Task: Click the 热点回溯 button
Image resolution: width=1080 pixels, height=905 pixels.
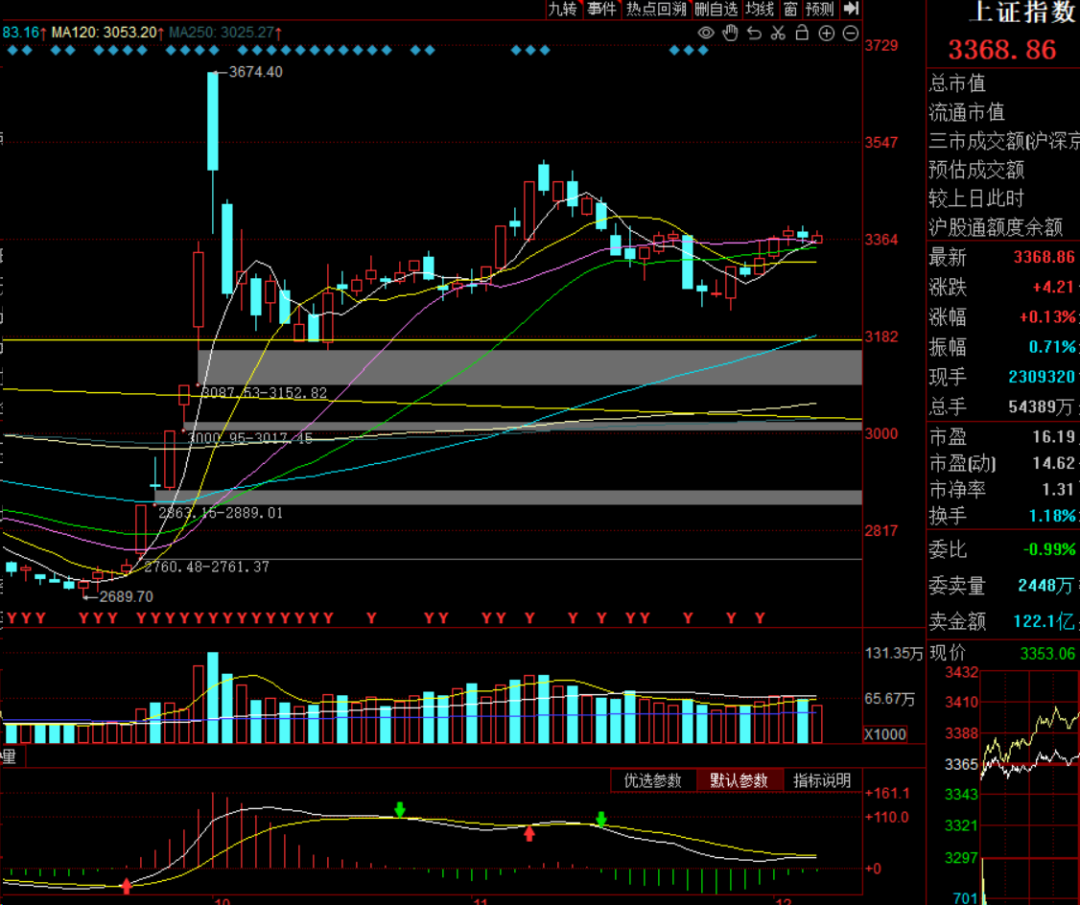Action: [x=657, y=9]
